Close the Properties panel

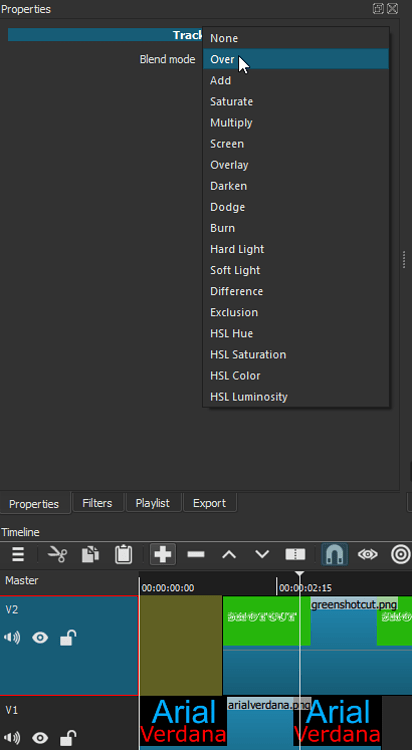pyautogui.click(x=392, y=8)
